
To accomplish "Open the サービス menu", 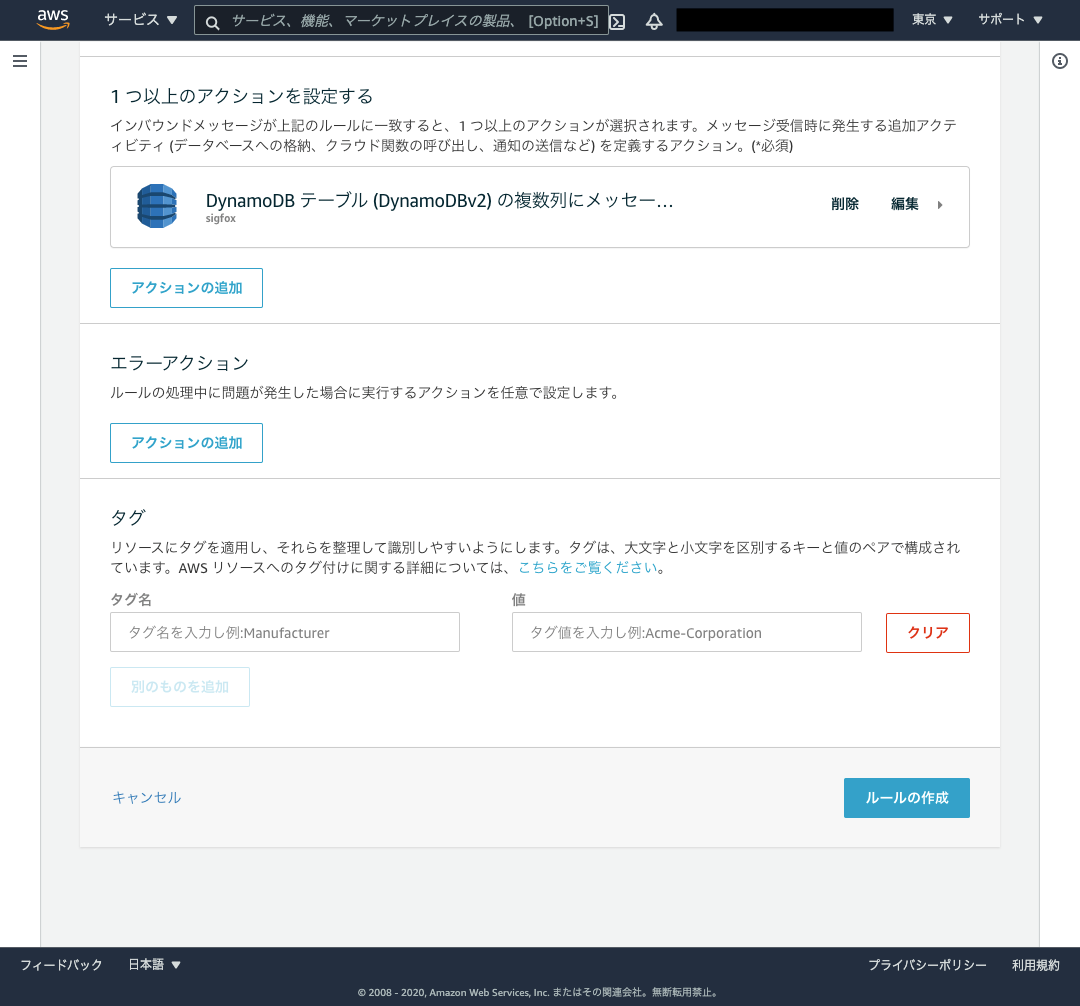I will (139, 19).
